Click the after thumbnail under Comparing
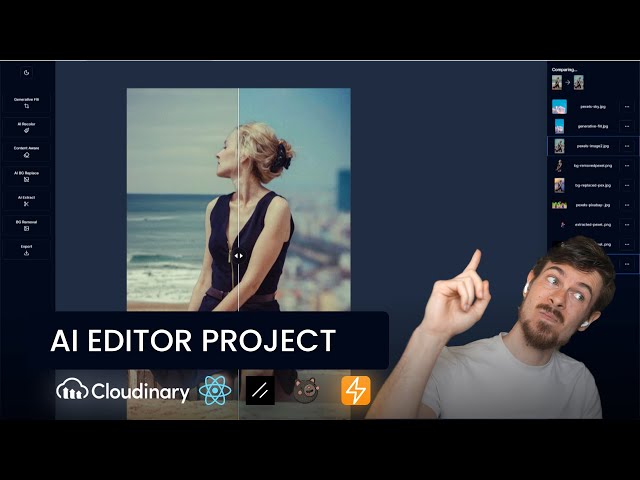This screenshot has width=640, height=480. 578,82
